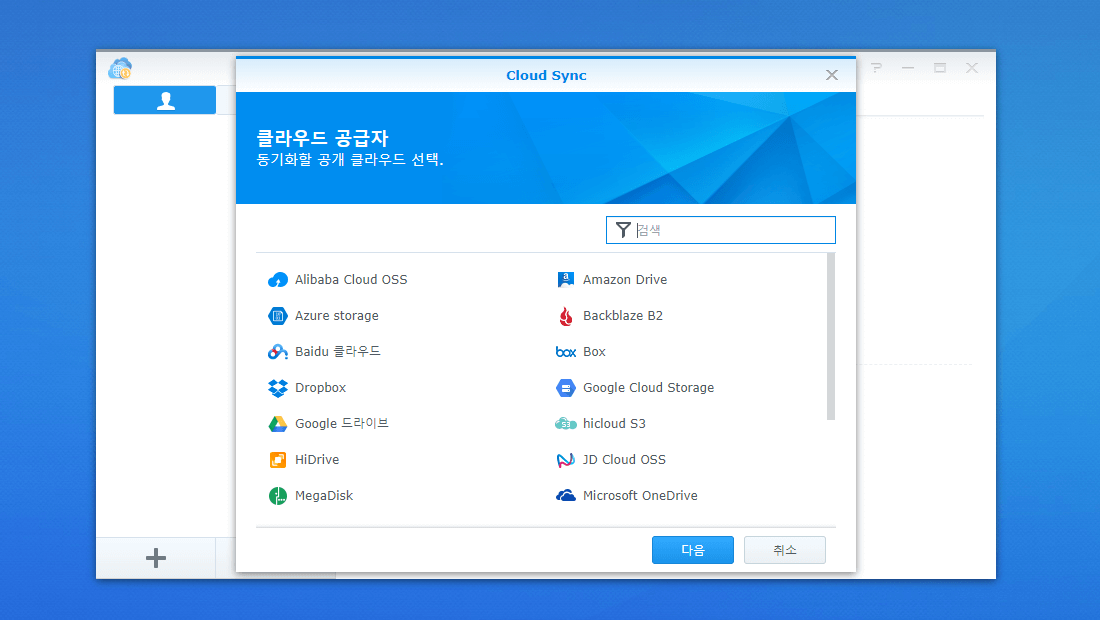Select the Google Cloud Storage label
The image size is (1100, 620).
tap(648, 388)
